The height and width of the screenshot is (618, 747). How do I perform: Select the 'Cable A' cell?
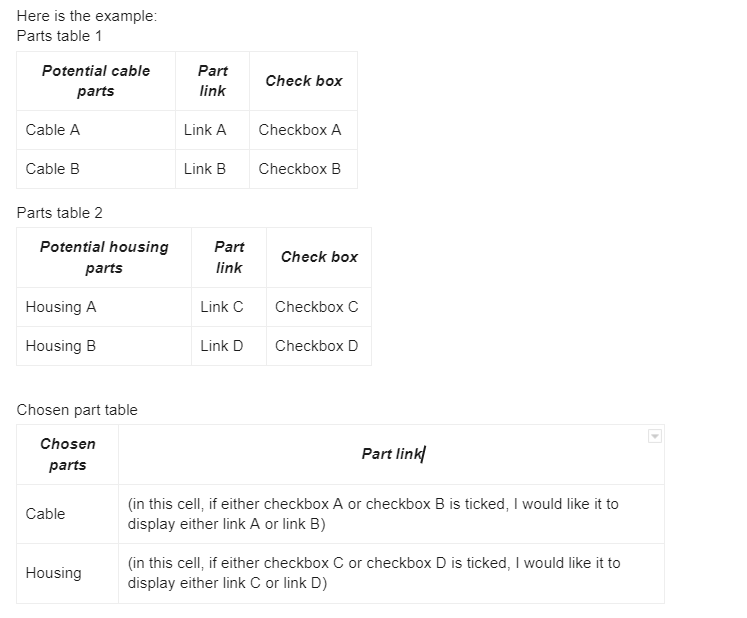96,130
